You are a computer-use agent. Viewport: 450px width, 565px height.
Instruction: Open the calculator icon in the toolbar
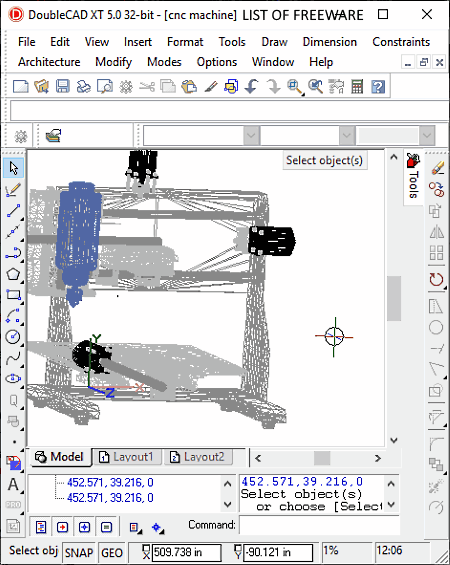click(357, 86)
